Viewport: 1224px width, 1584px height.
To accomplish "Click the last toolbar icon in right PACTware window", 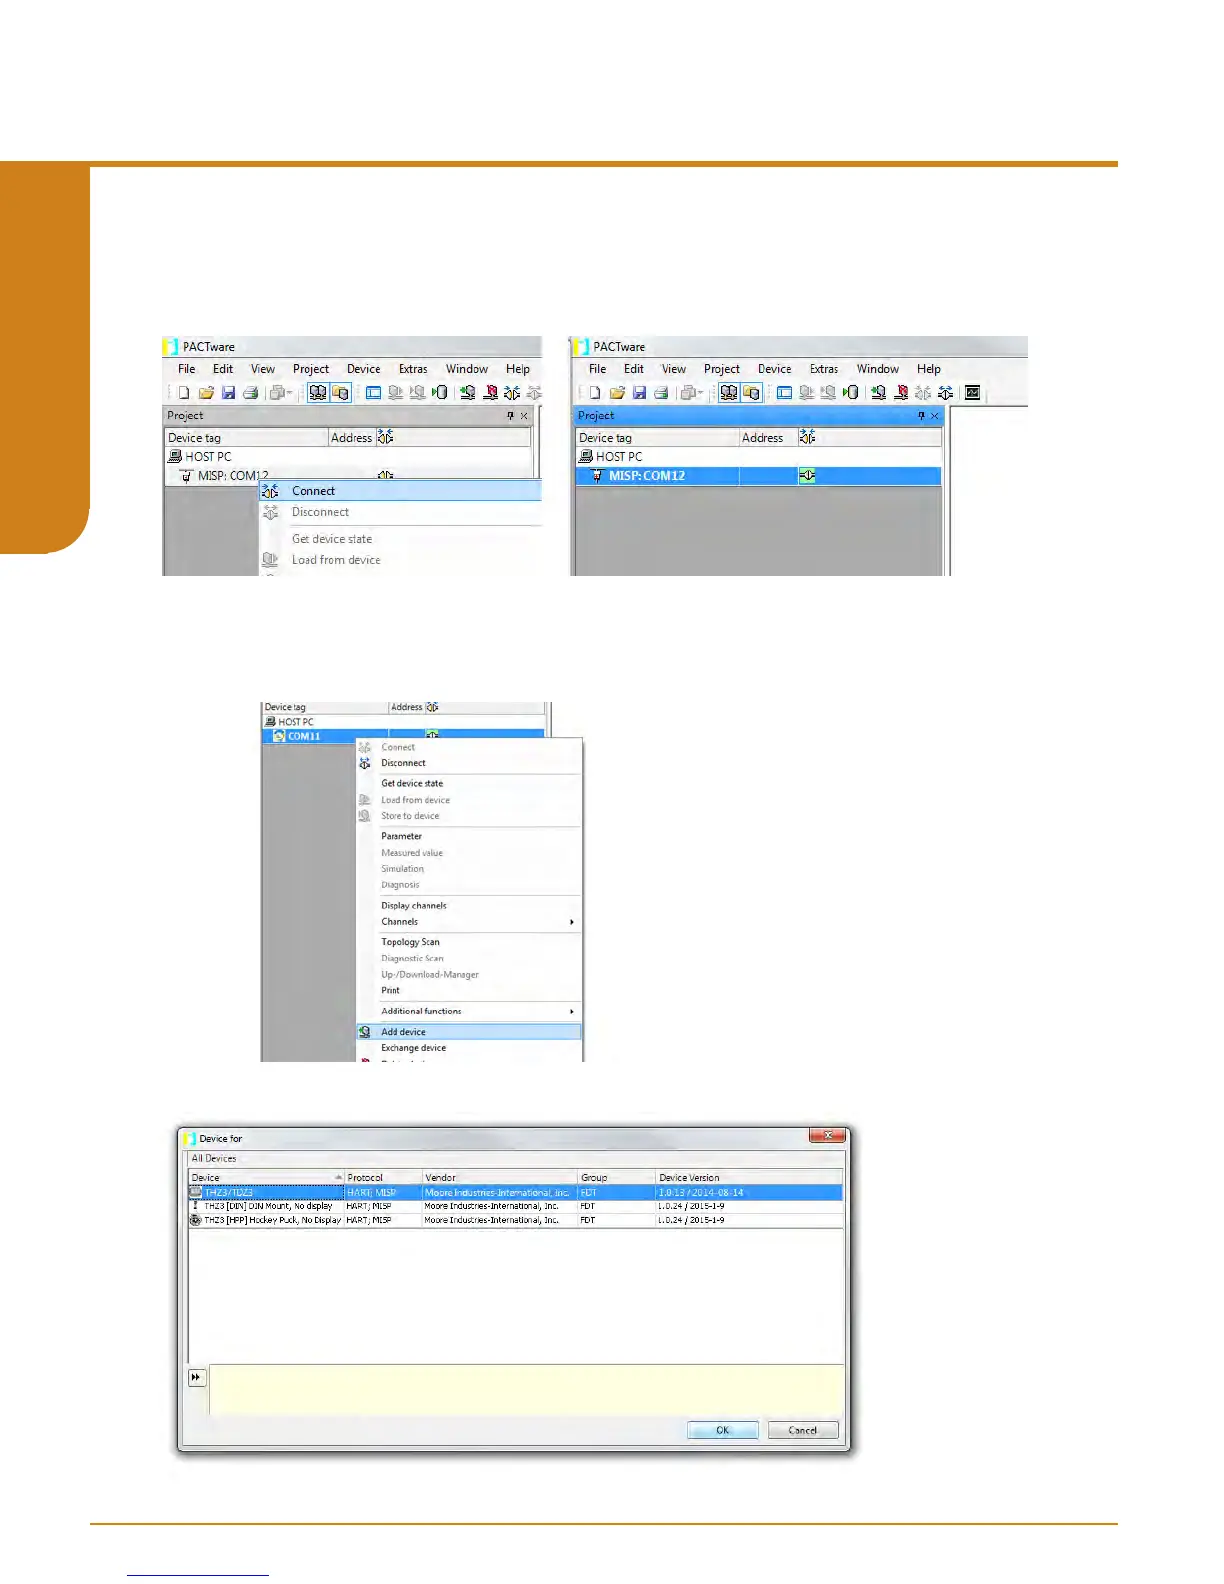I will point(972,393).
